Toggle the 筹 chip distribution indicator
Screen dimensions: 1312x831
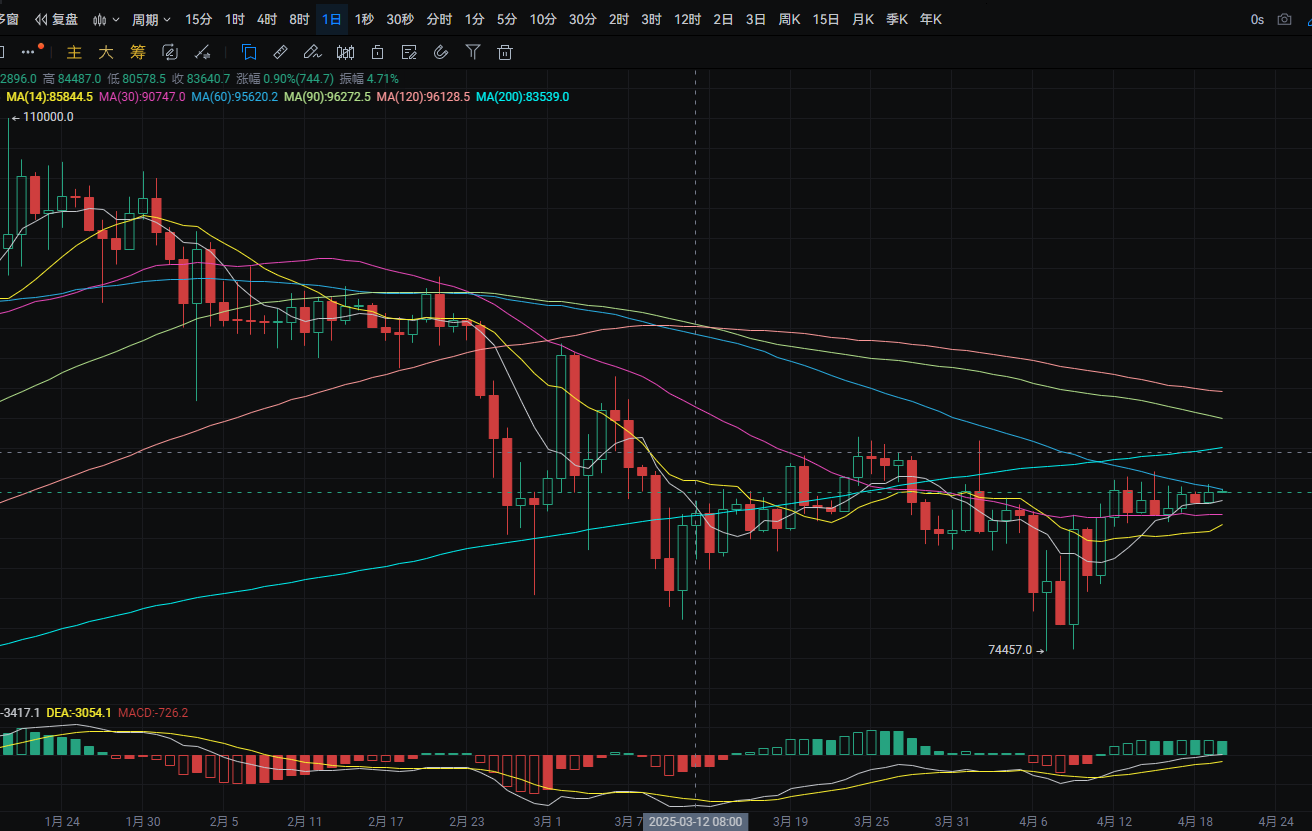(x=137, y=53)
